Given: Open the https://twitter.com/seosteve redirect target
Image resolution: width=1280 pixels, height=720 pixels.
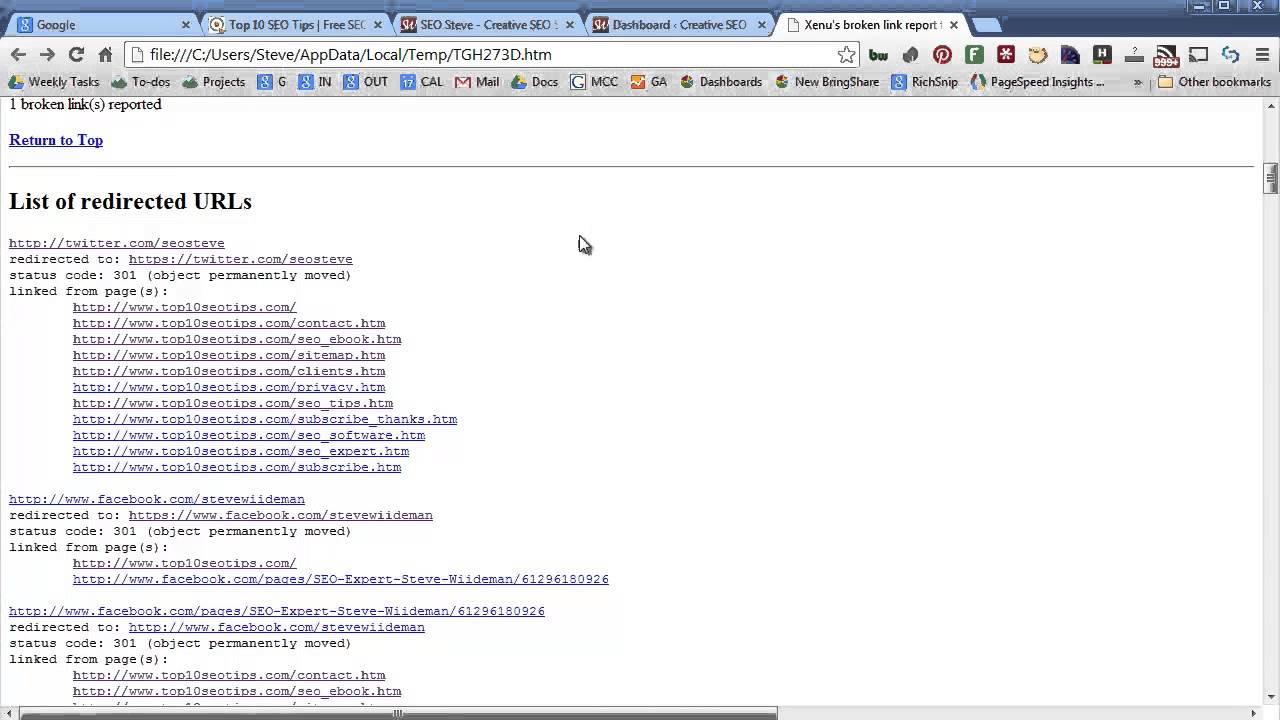Looking at the screenshot, I should (x=241, y=259).
